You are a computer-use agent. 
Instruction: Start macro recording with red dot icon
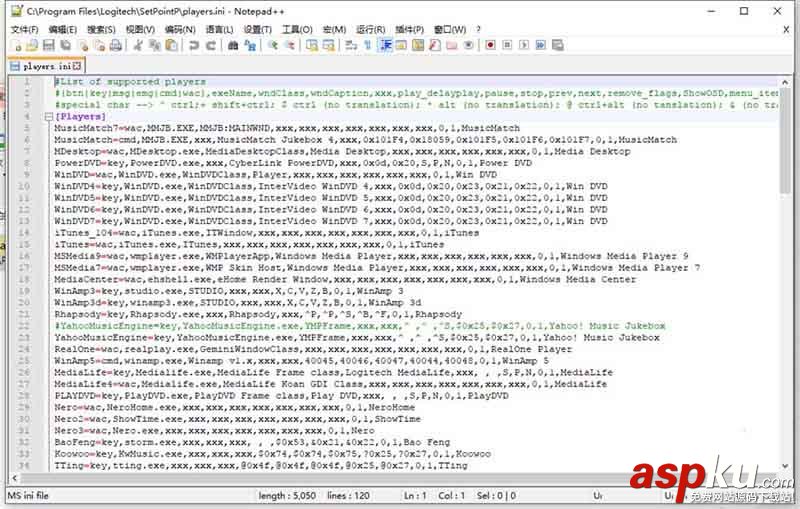(x=490, y=45)
